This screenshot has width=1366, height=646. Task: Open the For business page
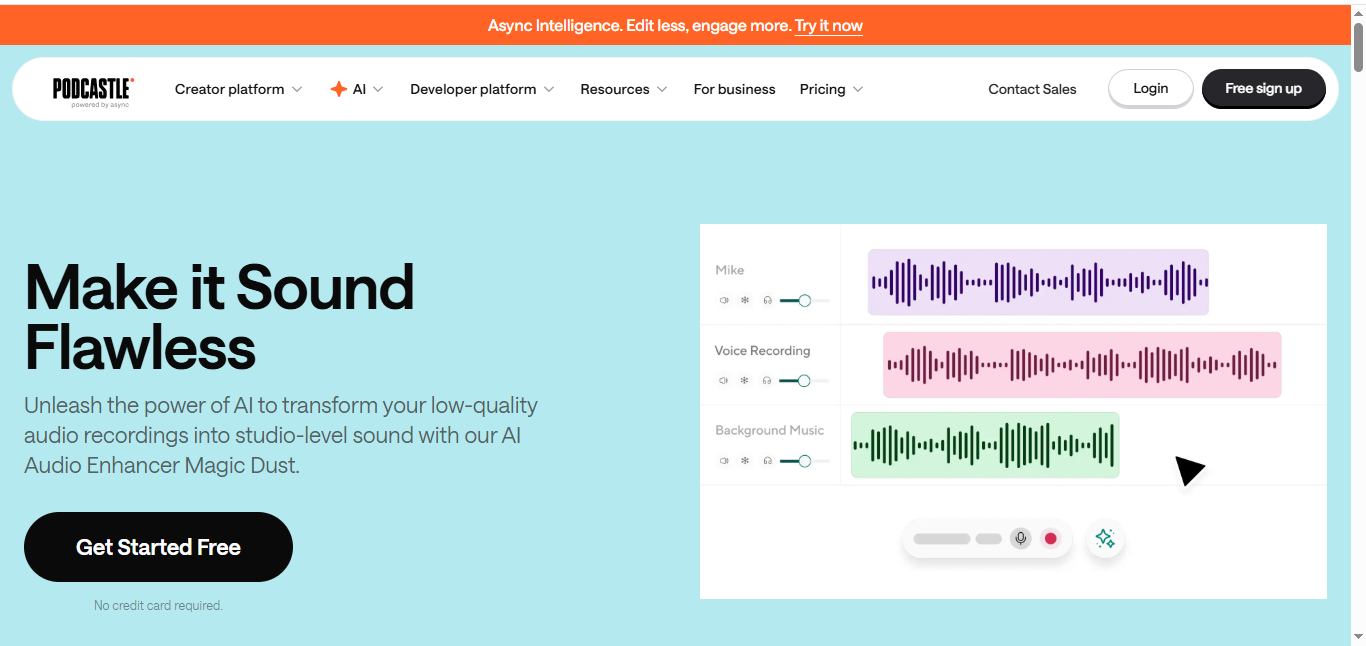pyautogui.click(x=734, y=89)
